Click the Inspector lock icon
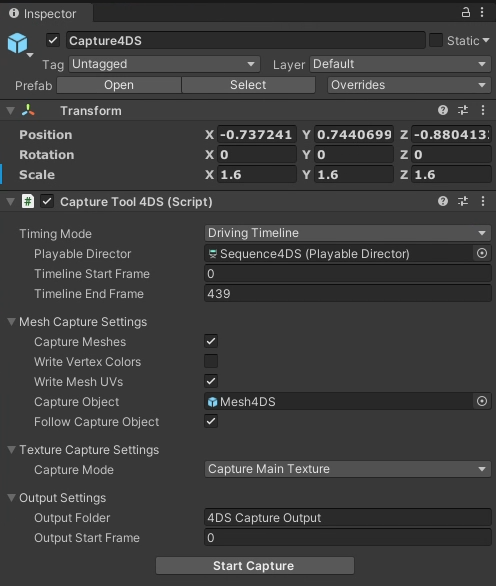 pos(466,13)
